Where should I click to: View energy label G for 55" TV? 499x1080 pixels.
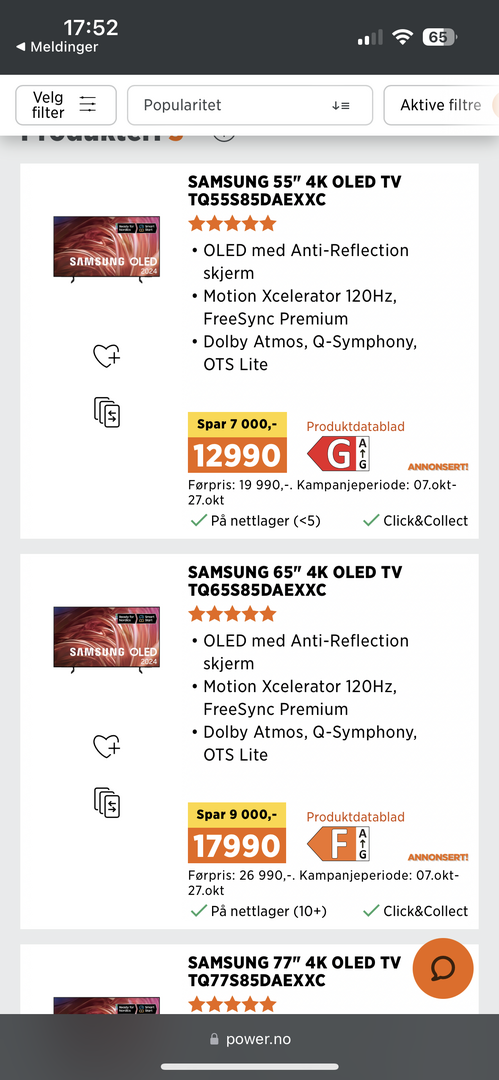[x=338, y=455]
